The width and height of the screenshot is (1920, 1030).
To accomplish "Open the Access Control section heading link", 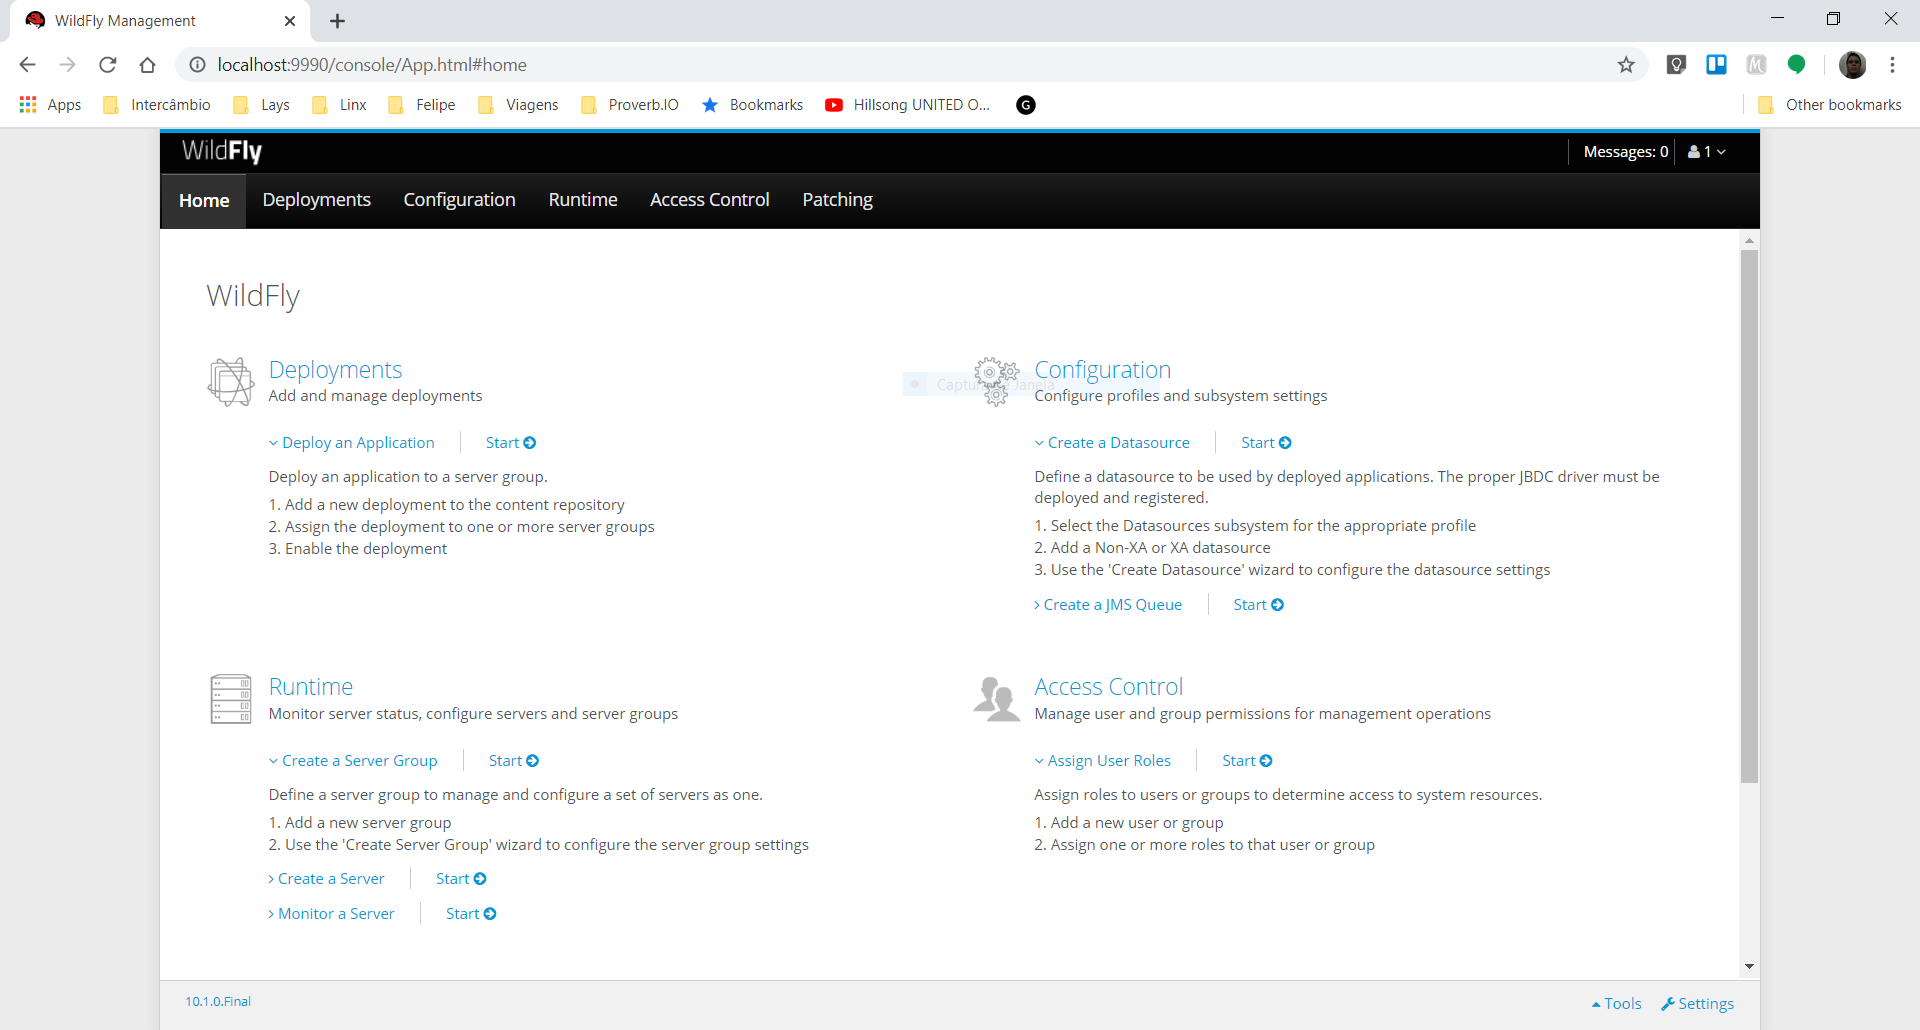I will (x=1108, y=687).
